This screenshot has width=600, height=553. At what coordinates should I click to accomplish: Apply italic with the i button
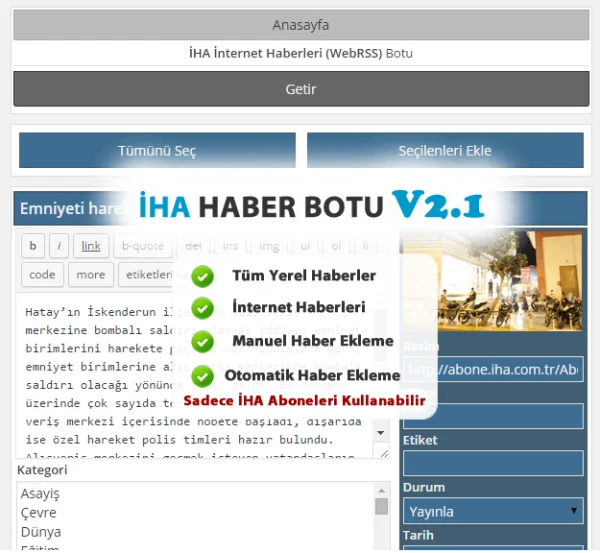coord(59,246)
